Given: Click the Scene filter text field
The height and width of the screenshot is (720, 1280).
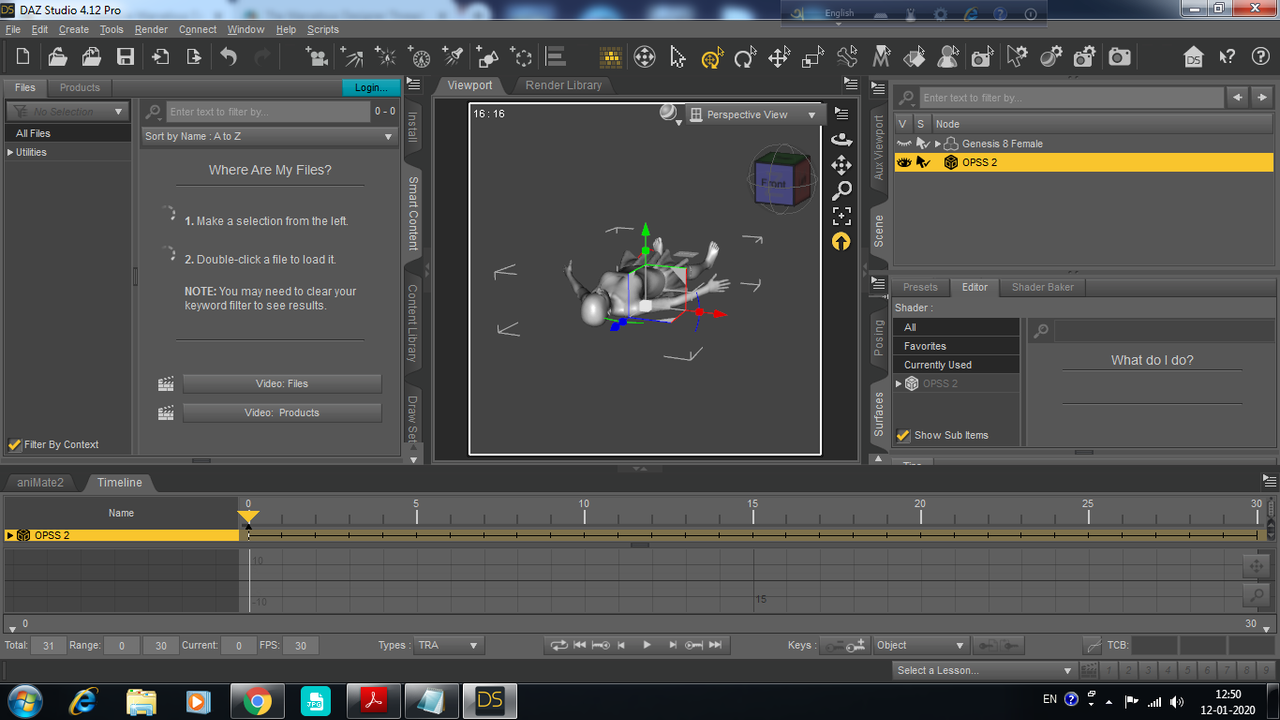Looking at the screenshot, I should 1071,98.
